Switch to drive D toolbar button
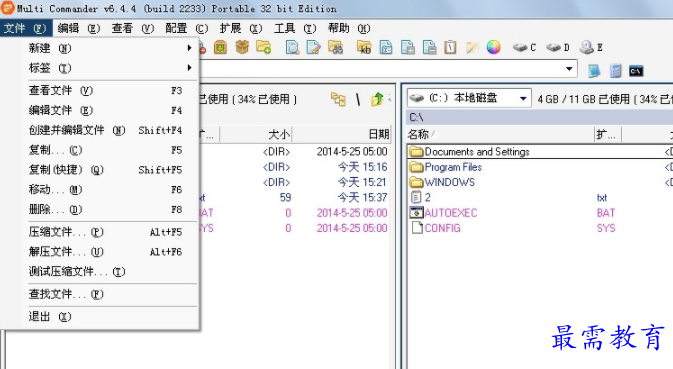673x369 pixels. pyautogui.click(x=558, y=47)
